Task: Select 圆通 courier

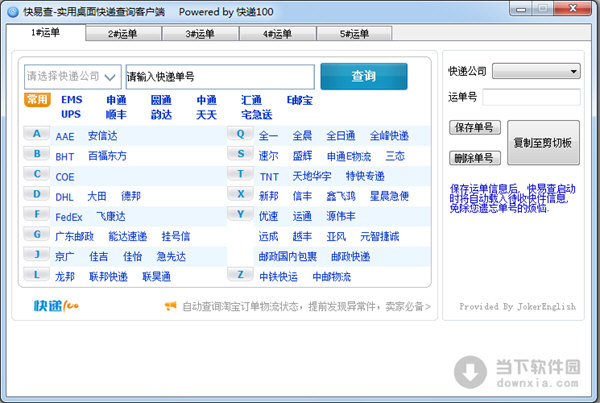Action: pos(161,100)
